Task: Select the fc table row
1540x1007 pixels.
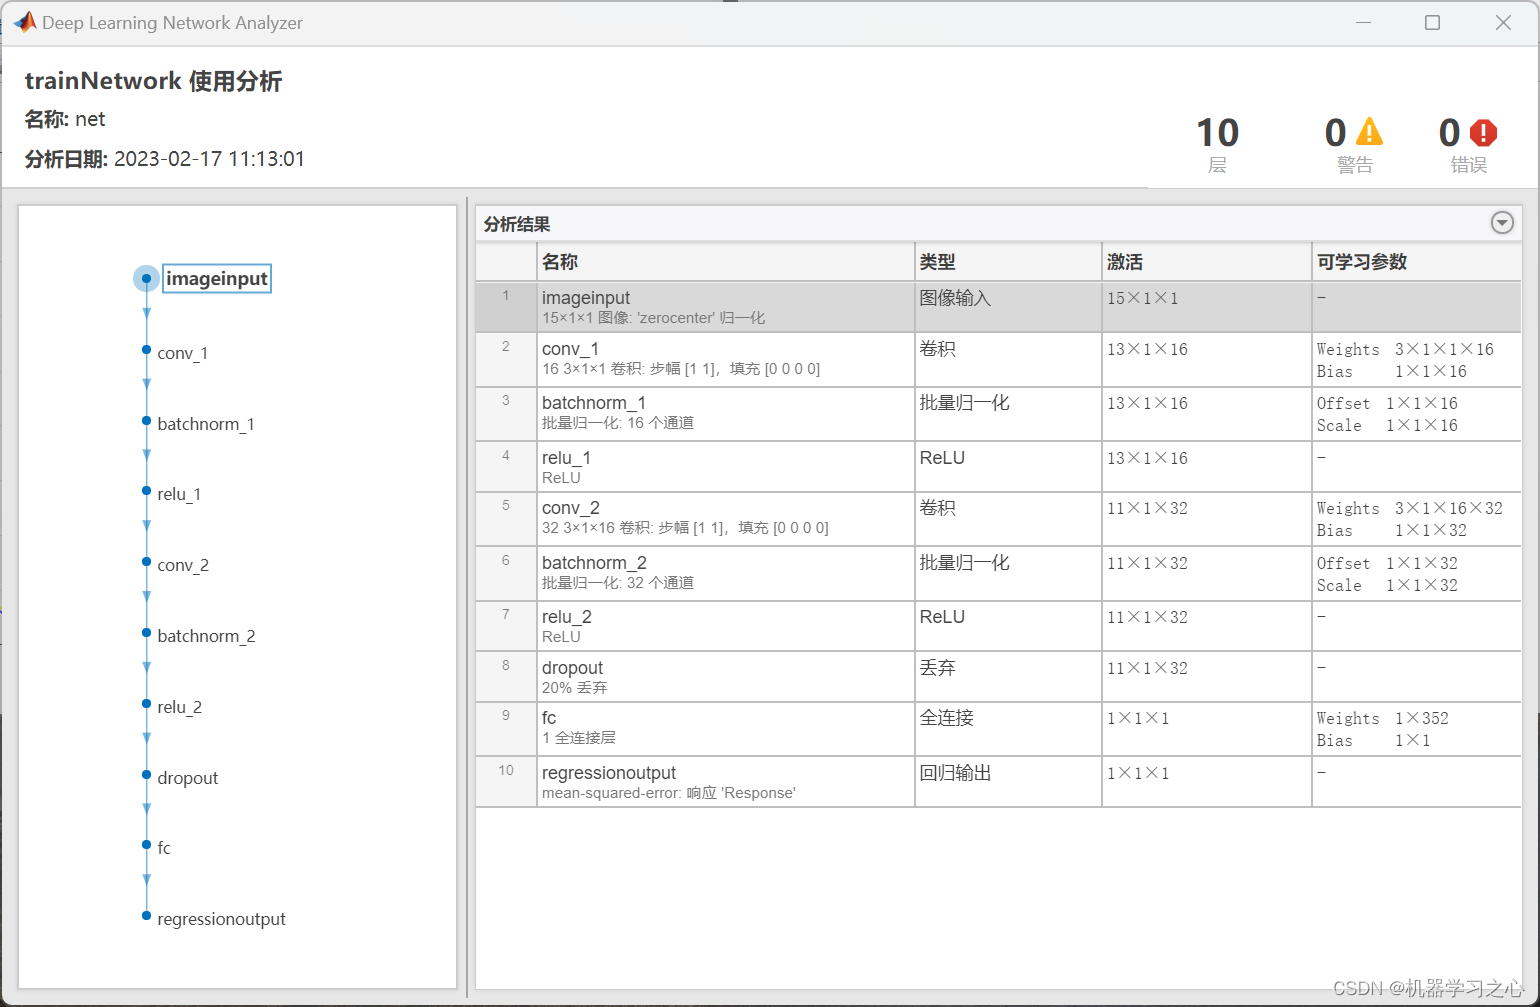Action: 998,729
